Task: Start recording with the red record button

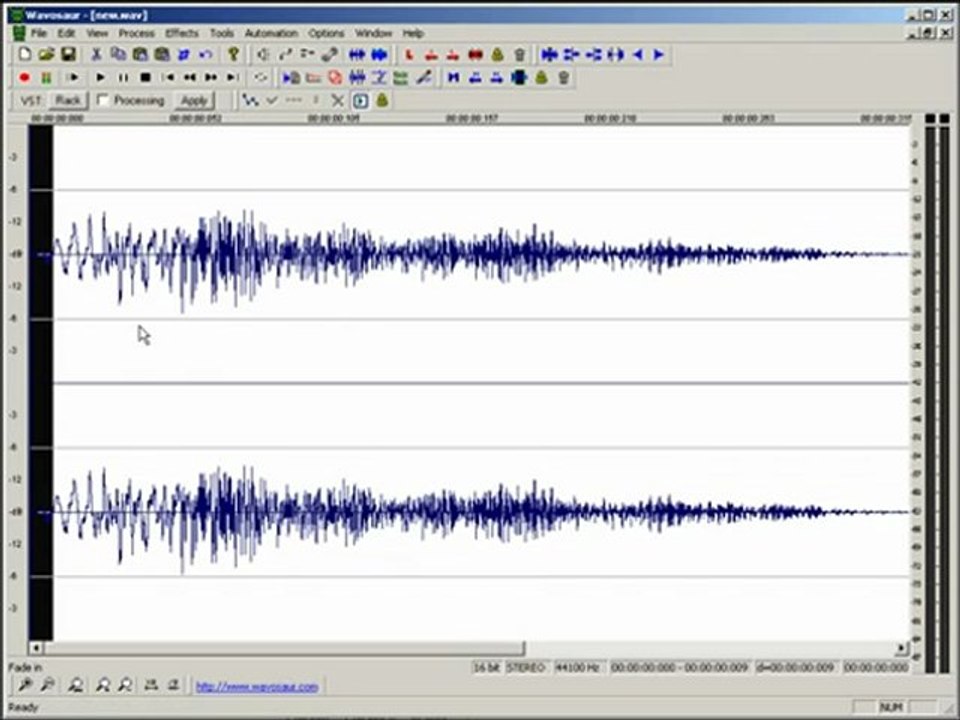Action: click(24, 78)
